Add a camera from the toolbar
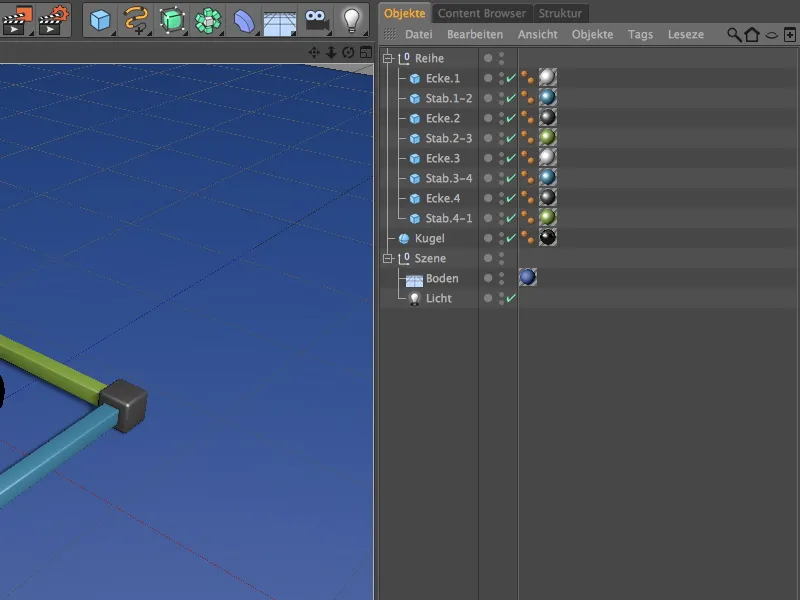The height and width of the screenshot is (600, 800). click(x=316, y=19)
